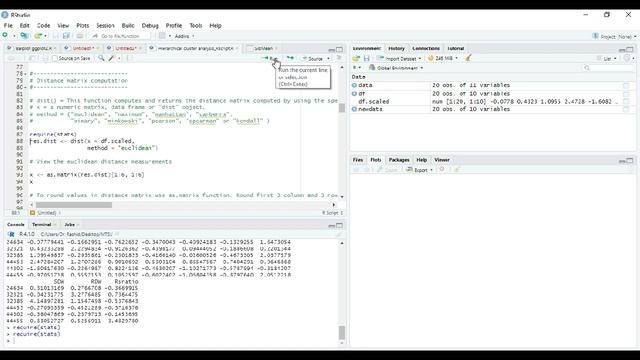Click the save workspace icon in the Environment pane
640x360 pixels.
pos(367,58)
